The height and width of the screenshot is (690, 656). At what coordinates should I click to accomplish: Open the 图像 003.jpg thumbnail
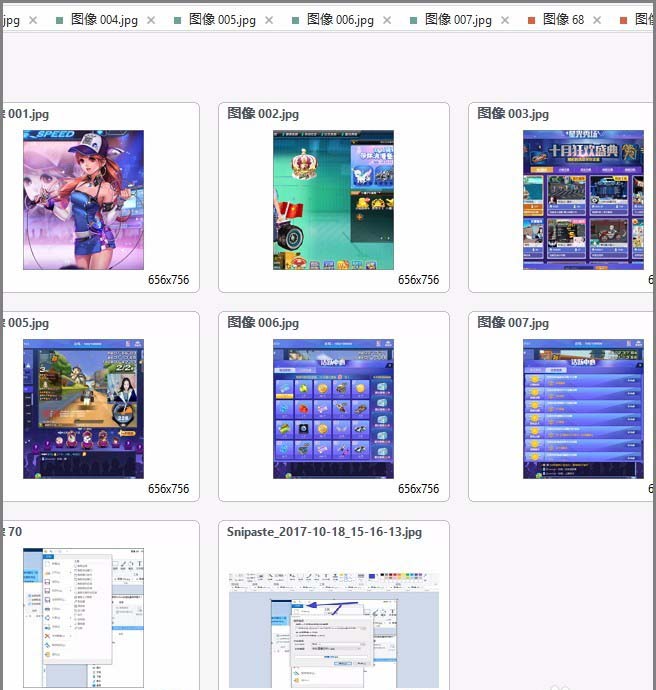tap(583, 200)
